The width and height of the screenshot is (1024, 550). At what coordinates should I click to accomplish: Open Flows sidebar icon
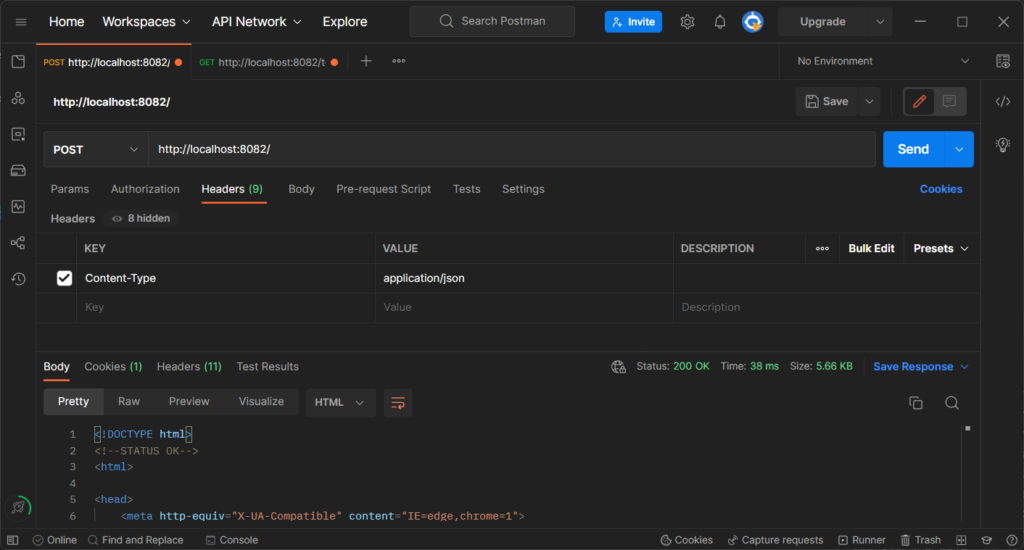point(18,243)
